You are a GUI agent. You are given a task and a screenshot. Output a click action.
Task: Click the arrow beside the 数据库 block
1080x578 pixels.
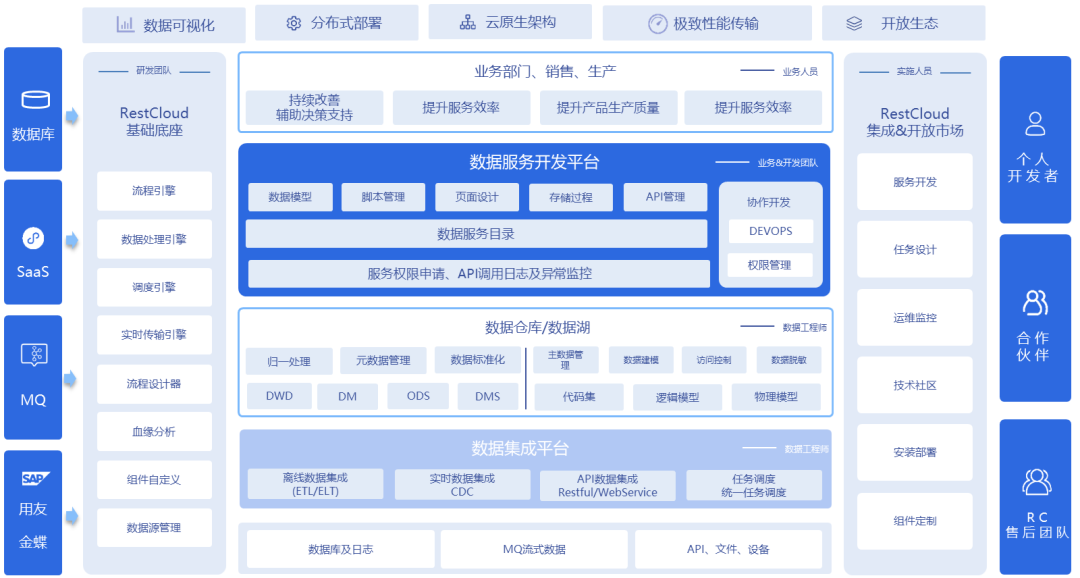coord(72,116)
